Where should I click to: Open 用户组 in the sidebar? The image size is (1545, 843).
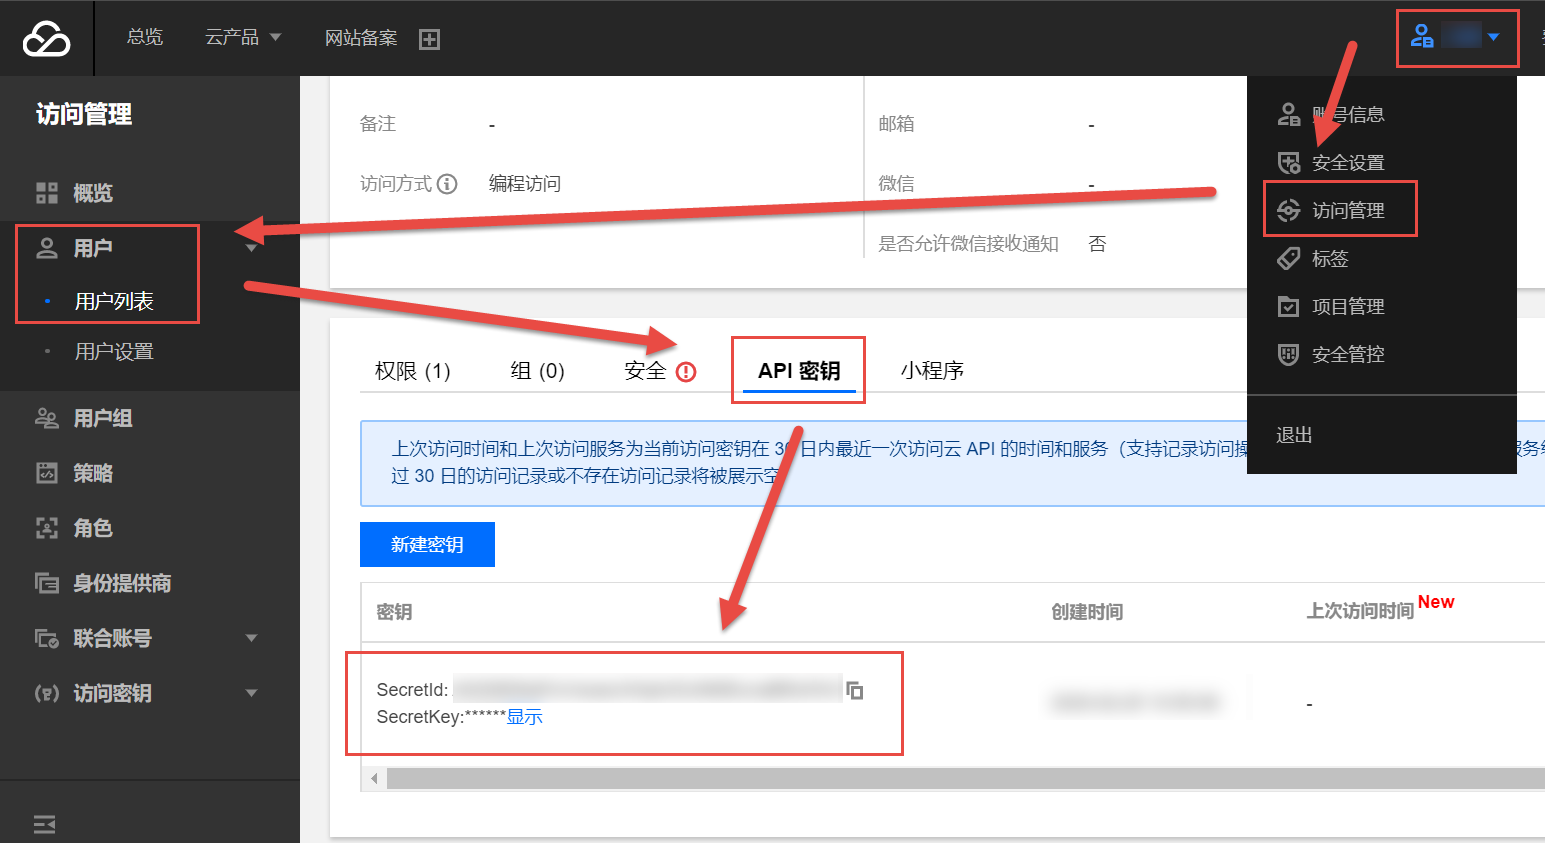(x=103, y=418)
